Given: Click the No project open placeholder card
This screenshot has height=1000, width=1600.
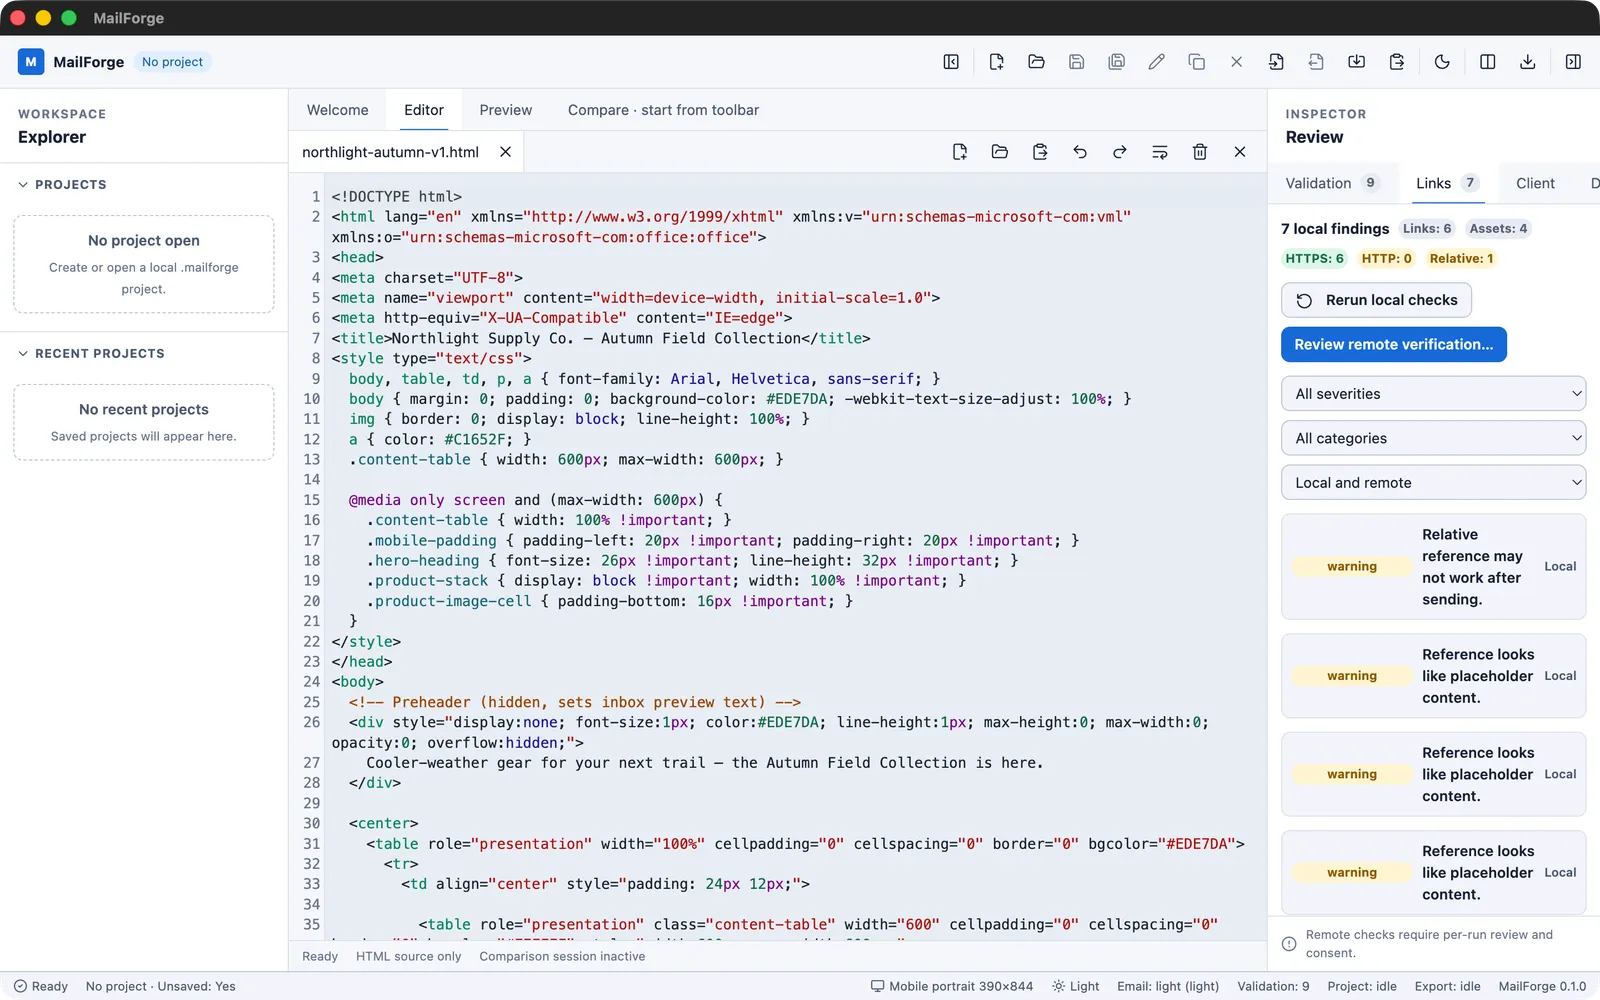Looking at the screenshot, I should (x=144, y=264).
